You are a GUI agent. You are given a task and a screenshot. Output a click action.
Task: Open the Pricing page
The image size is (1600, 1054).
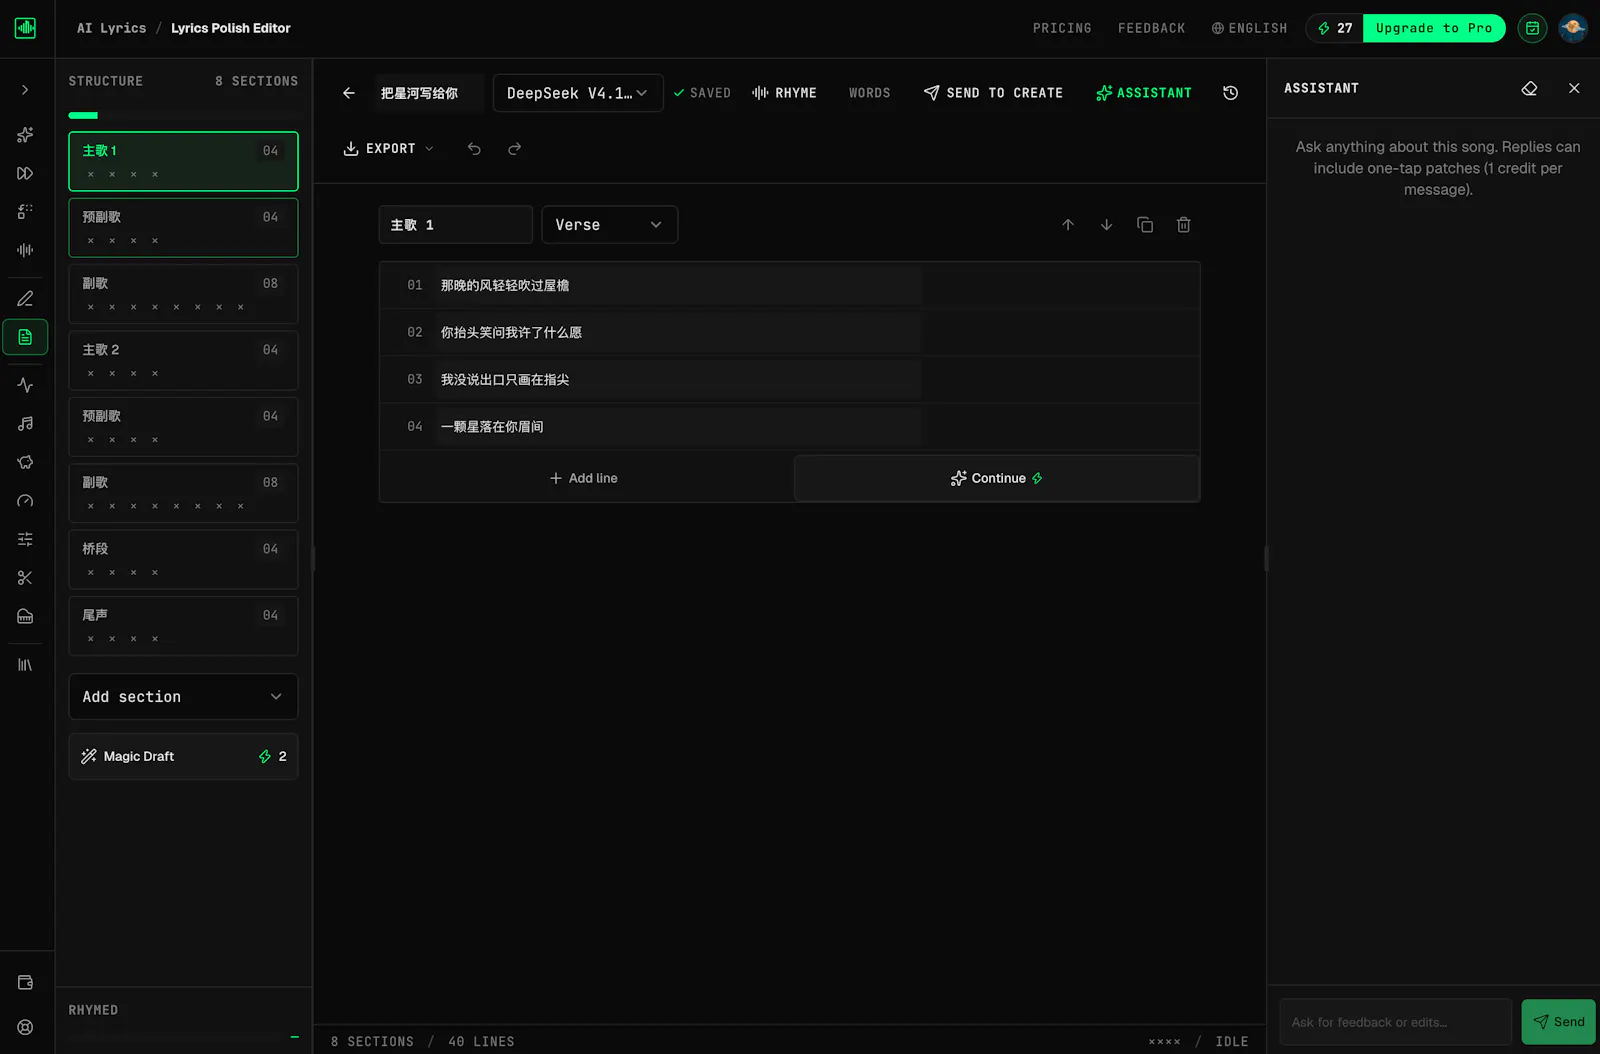coord(1062,28)
